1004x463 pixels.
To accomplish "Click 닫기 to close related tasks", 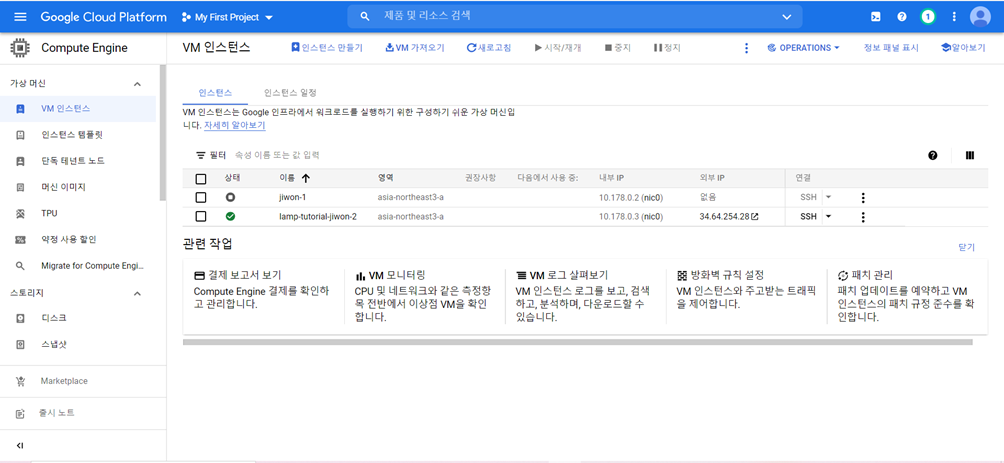I will [x=966, y=247].
